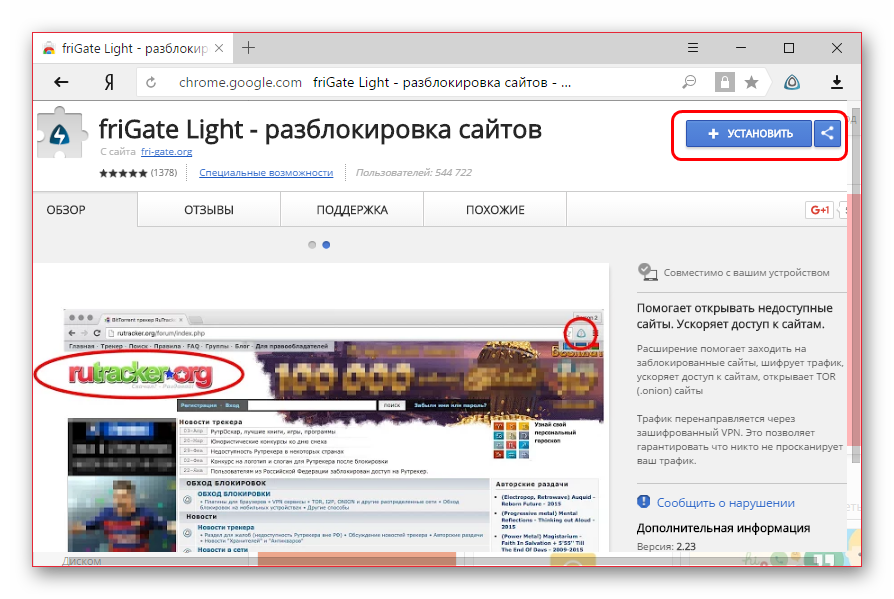Open the browser hamburger menu
Viewport: 894px width, 599px height.
click(x=693, y=47)
